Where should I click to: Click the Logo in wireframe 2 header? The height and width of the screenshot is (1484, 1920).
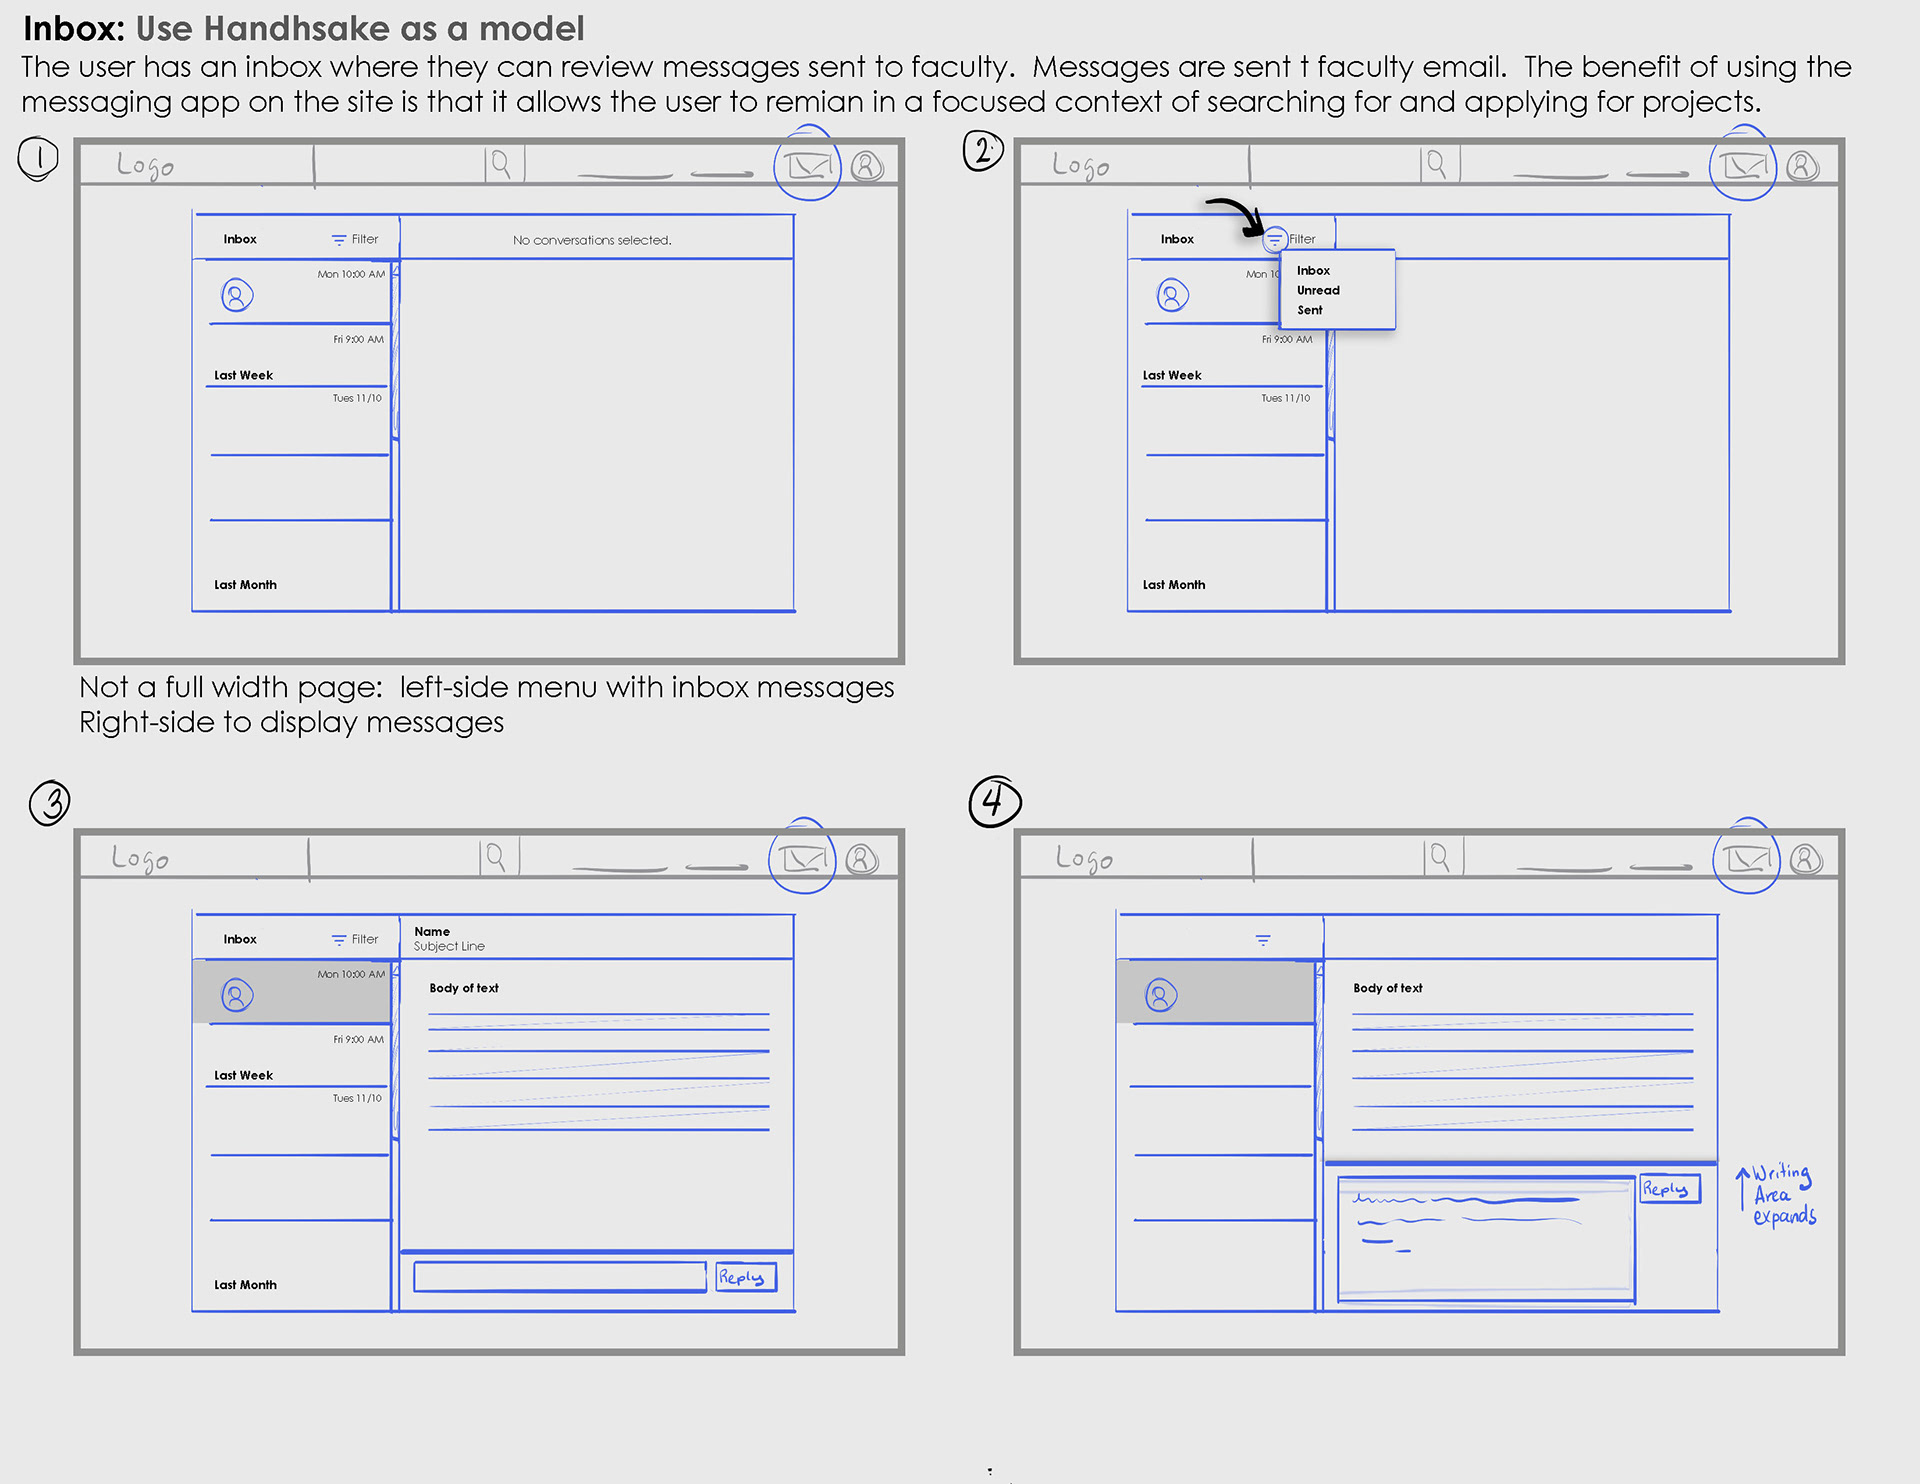click(x=1081, y=165)
